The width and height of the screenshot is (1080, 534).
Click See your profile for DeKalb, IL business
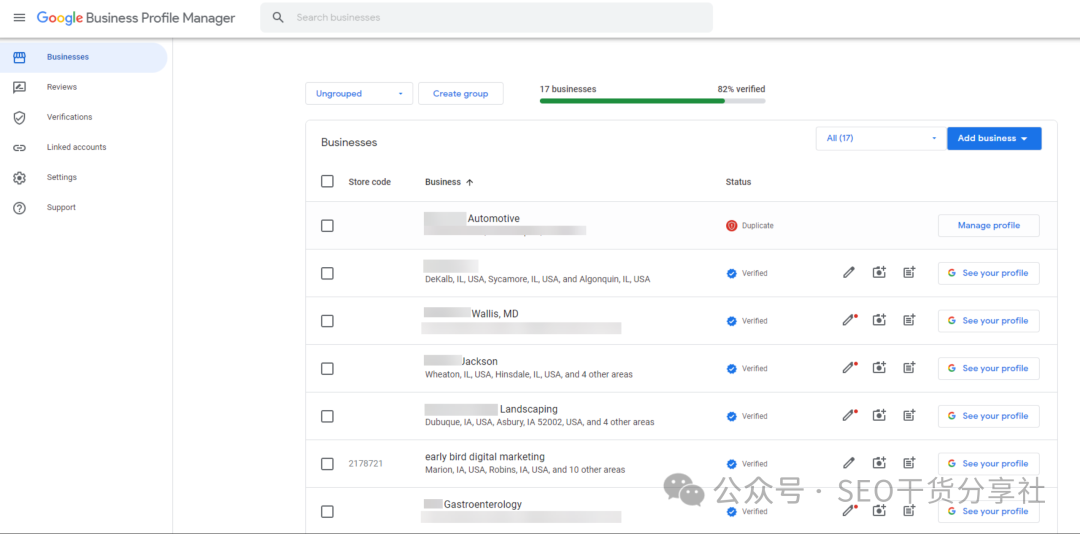pyautogui.click(x=988, y=273)
